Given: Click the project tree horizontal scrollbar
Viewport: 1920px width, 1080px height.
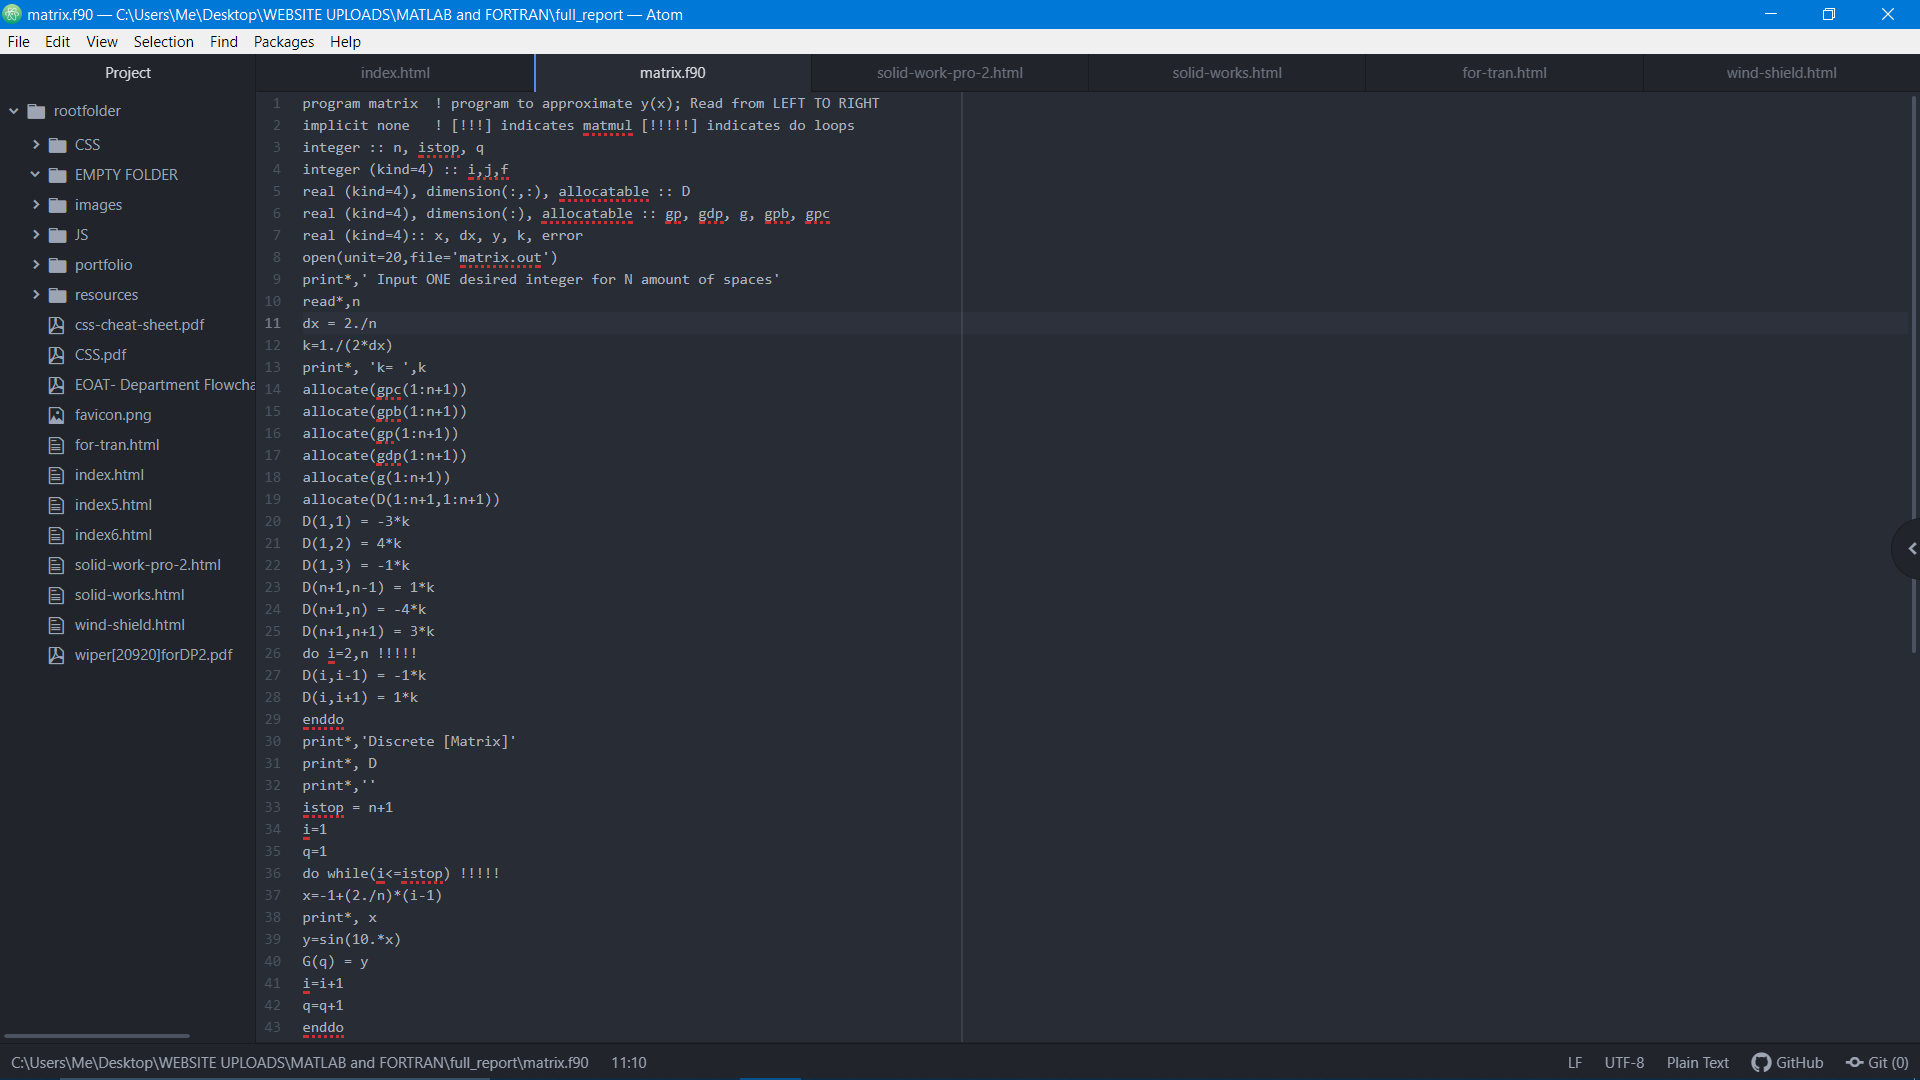Looking at the screenshot, I should [96, 1036].
